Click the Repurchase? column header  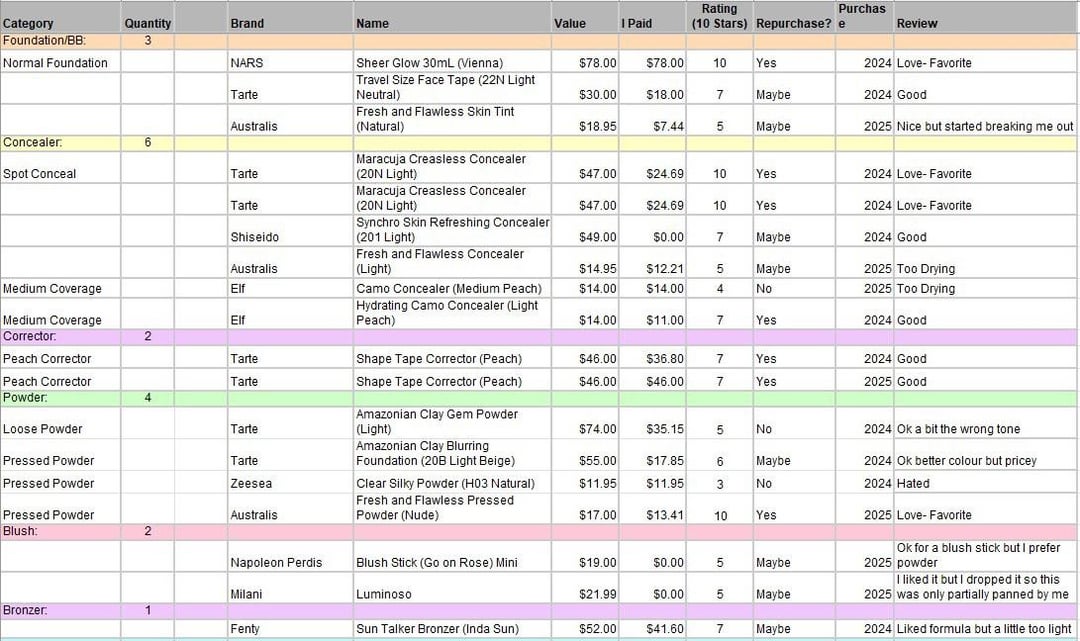click(793, 23)
